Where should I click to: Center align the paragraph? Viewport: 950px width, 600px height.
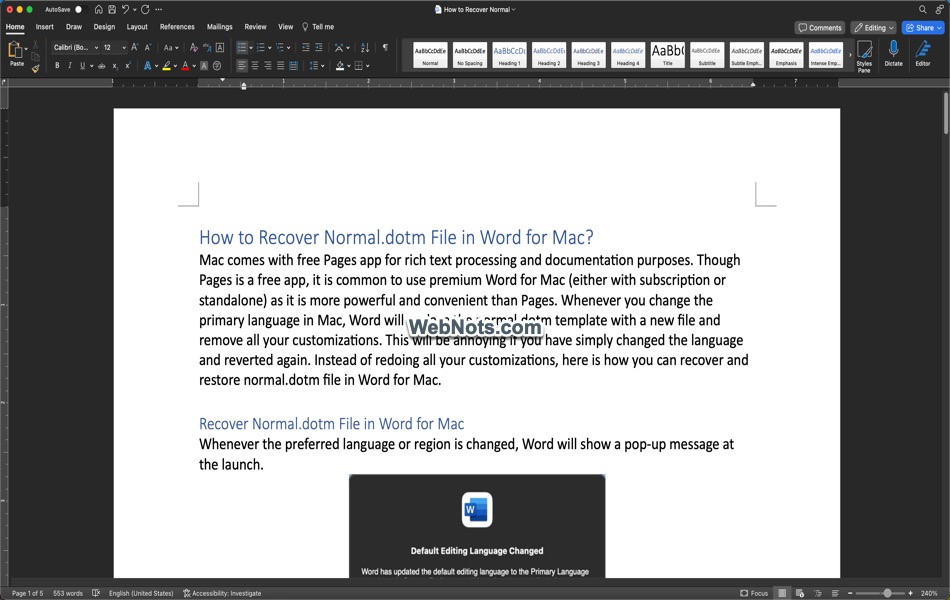(254, 65)
